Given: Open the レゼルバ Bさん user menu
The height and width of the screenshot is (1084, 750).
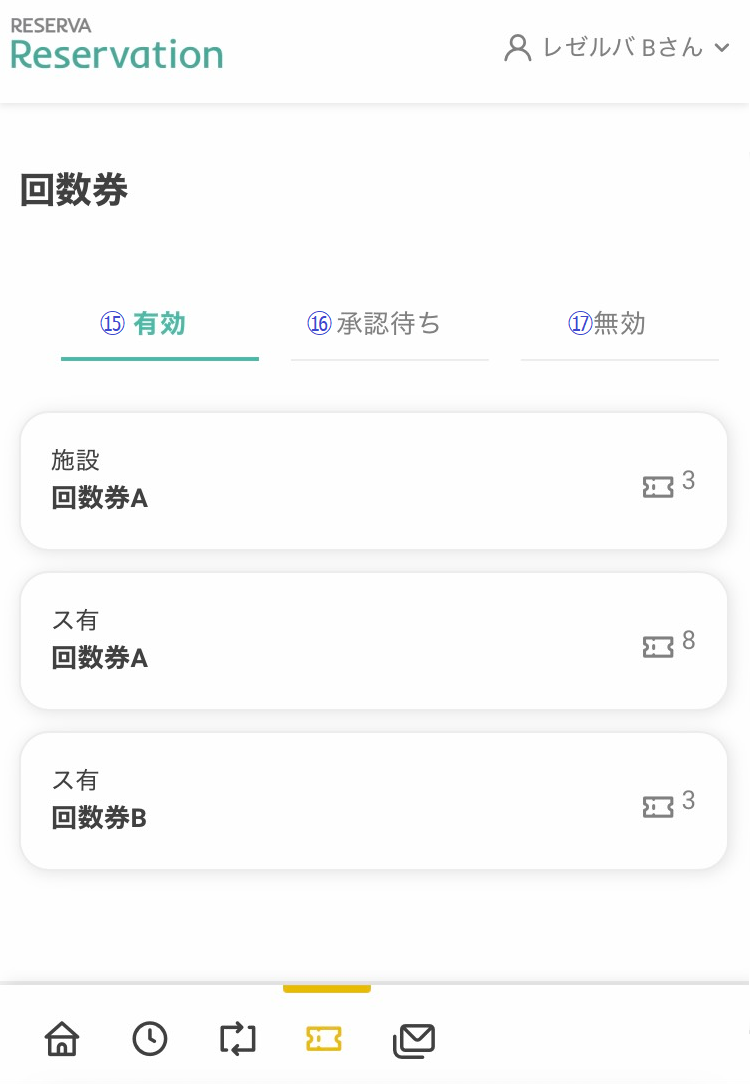Looking at the screenshot, I should pyautogui.click(x=617, y=48).
